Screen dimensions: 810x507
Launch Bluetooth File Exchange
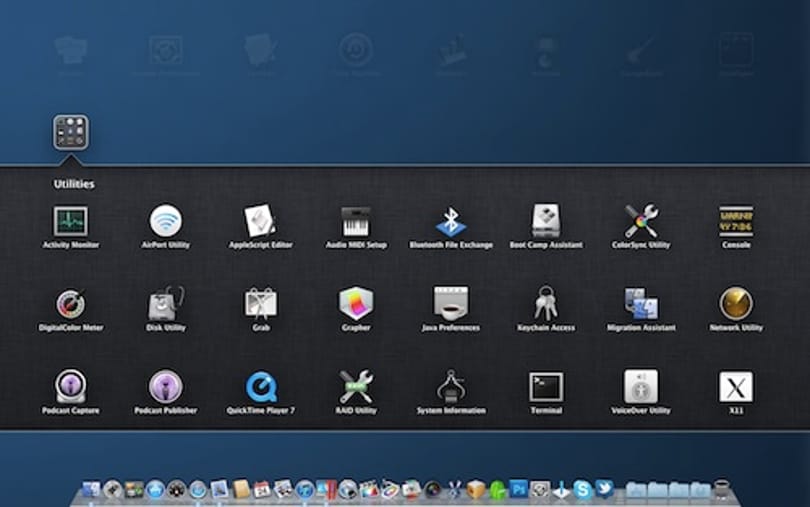pyautogui.click(x=450, y=221)
